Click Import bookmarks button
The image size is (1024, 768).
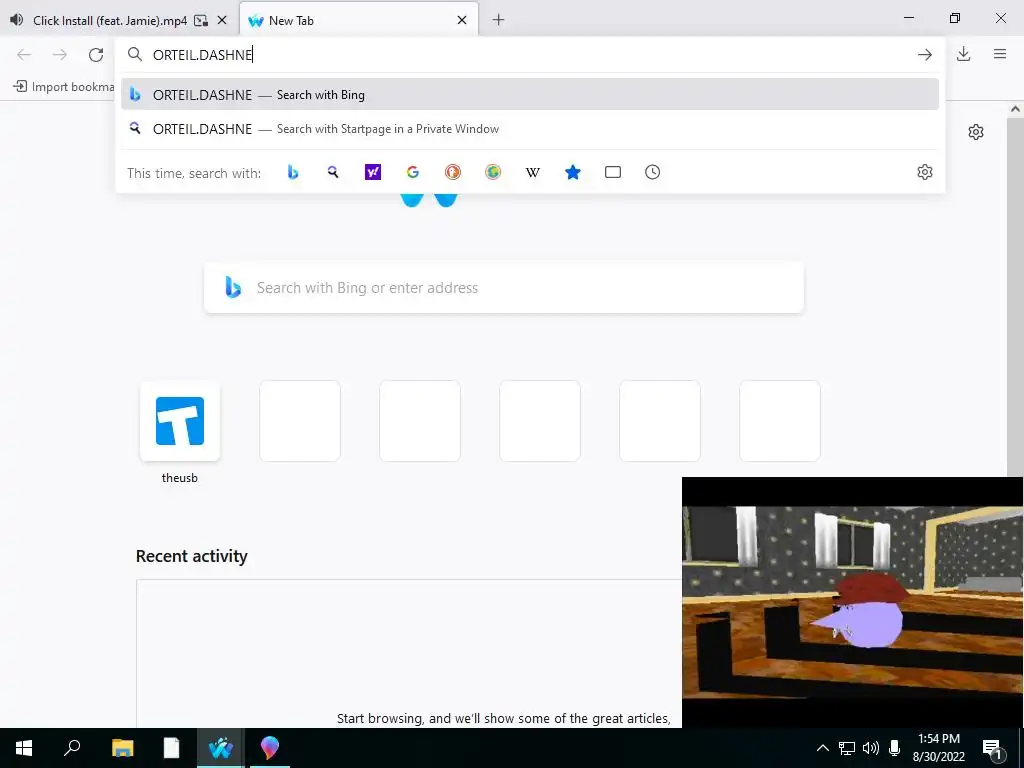(64, 87)
